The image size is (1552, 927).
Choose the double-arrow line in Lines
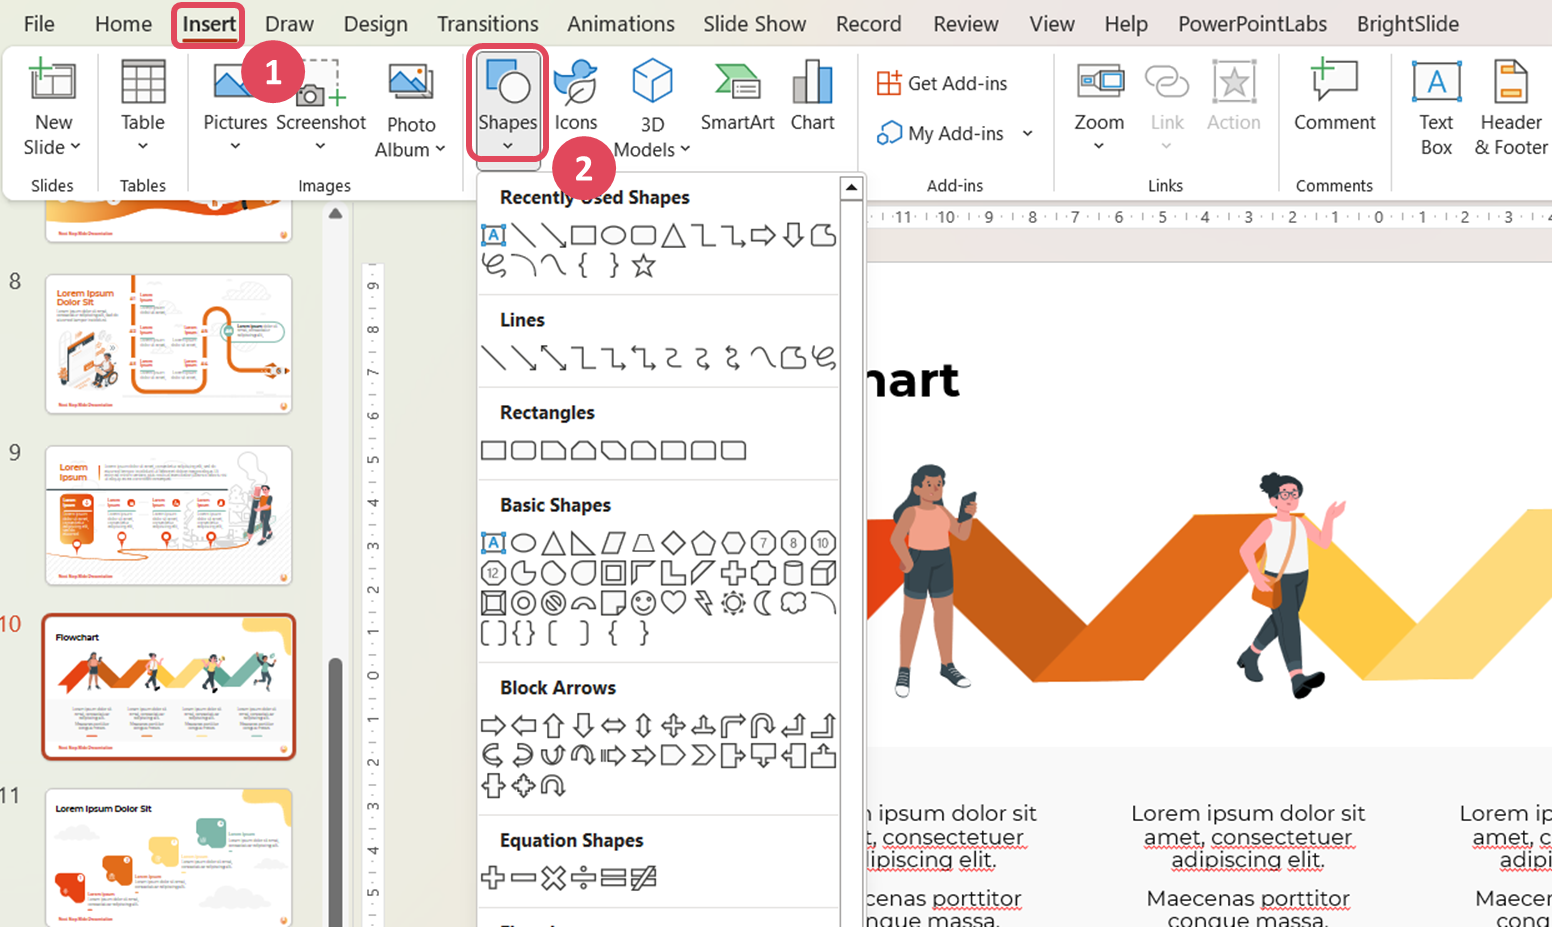[553, 357]
